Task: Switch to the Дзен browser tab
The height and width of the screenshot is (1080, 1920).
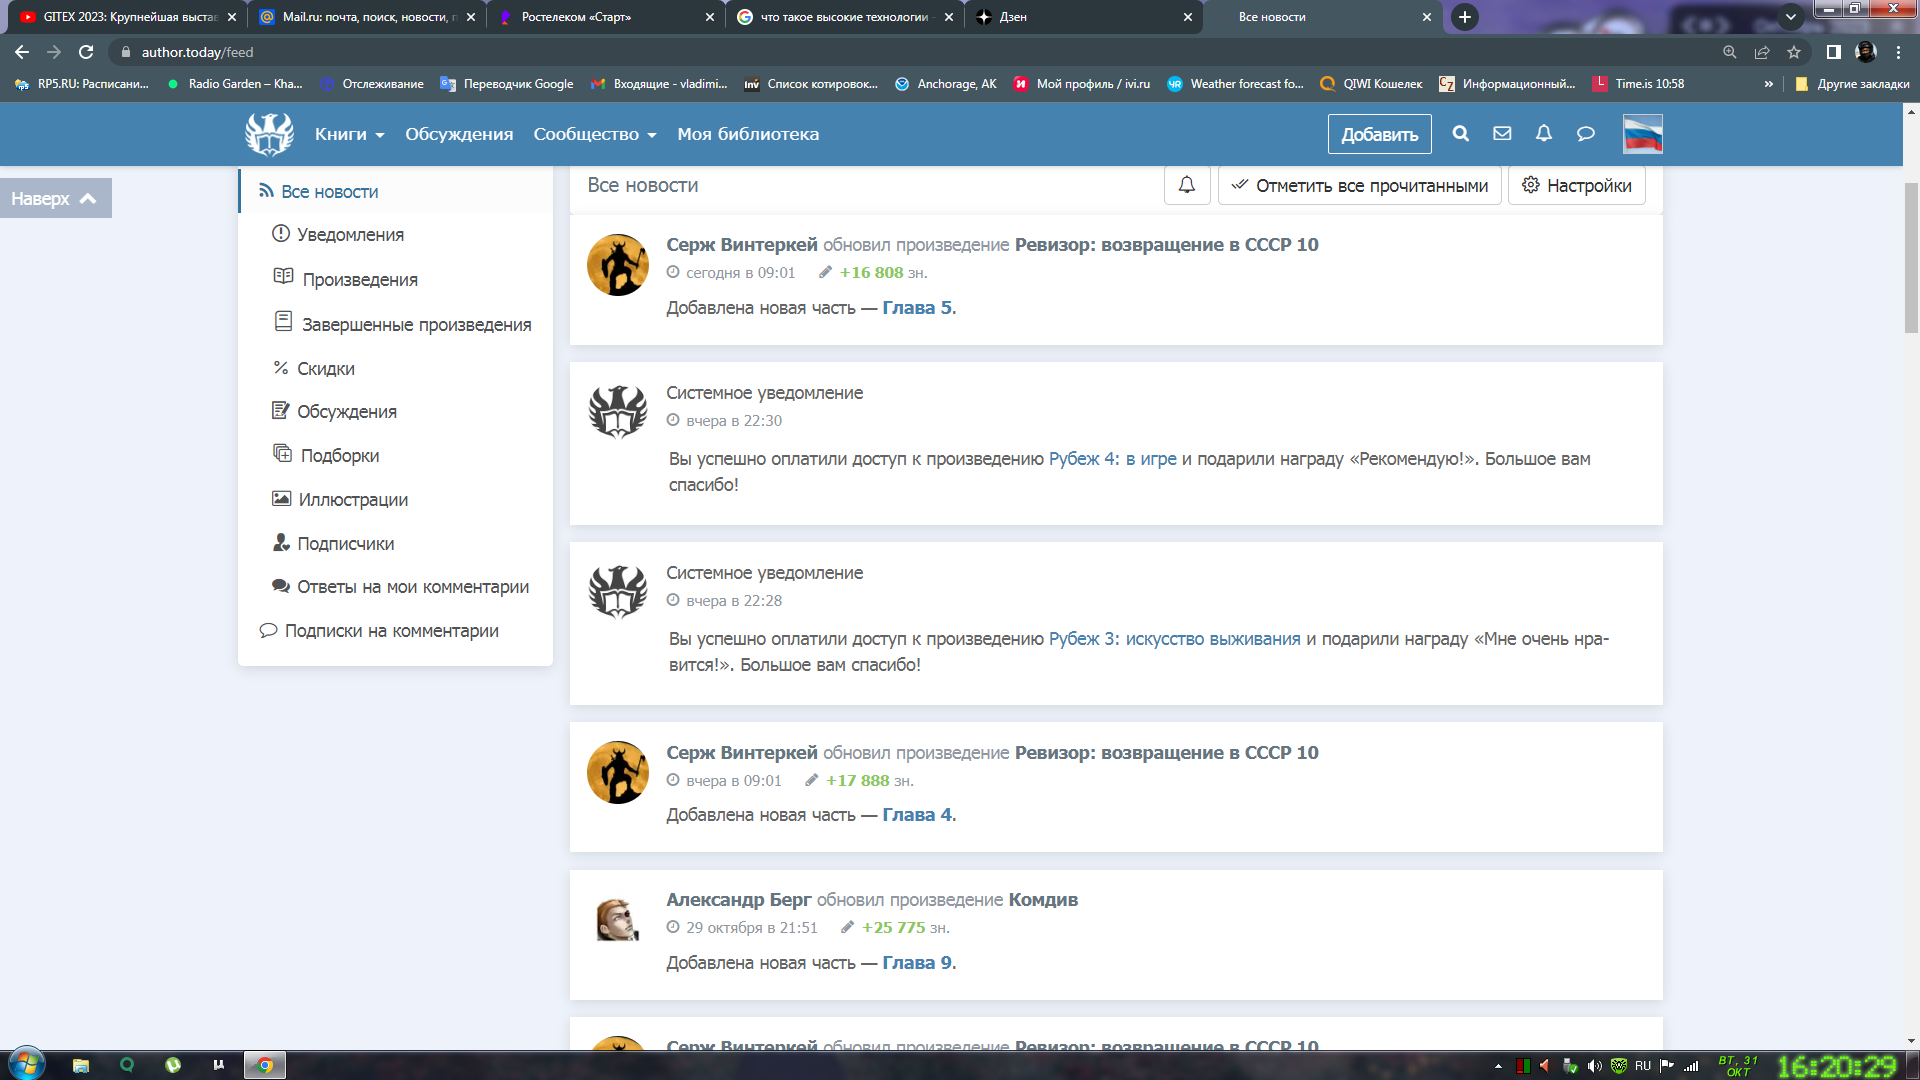Action: (1012, 17)
